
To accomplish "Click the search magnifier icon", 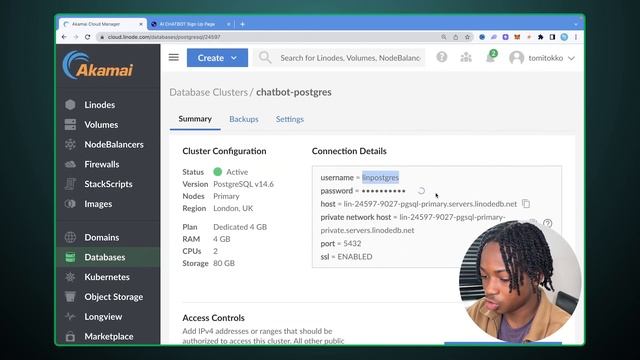I will (265, 58).
